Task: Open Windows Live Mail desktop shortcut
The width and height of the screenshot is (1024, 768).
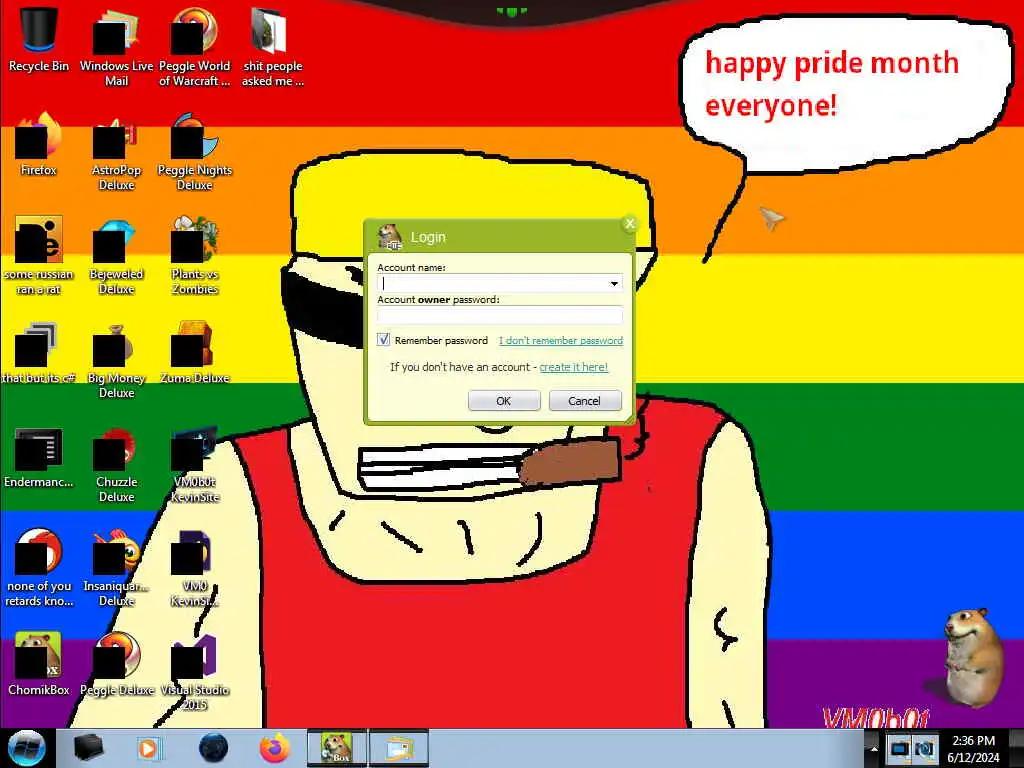Action: coord(116,46)
